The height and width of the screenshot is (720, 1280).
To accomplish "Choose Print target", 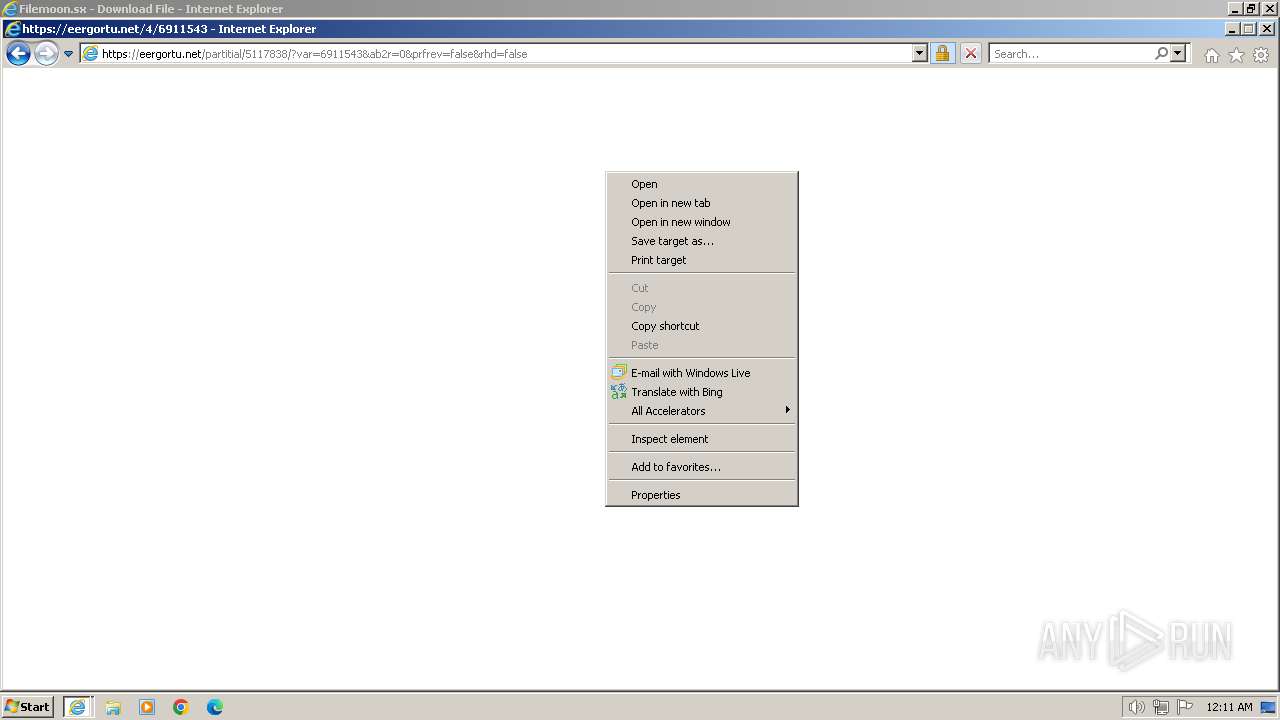I will [x=701, y=260].
